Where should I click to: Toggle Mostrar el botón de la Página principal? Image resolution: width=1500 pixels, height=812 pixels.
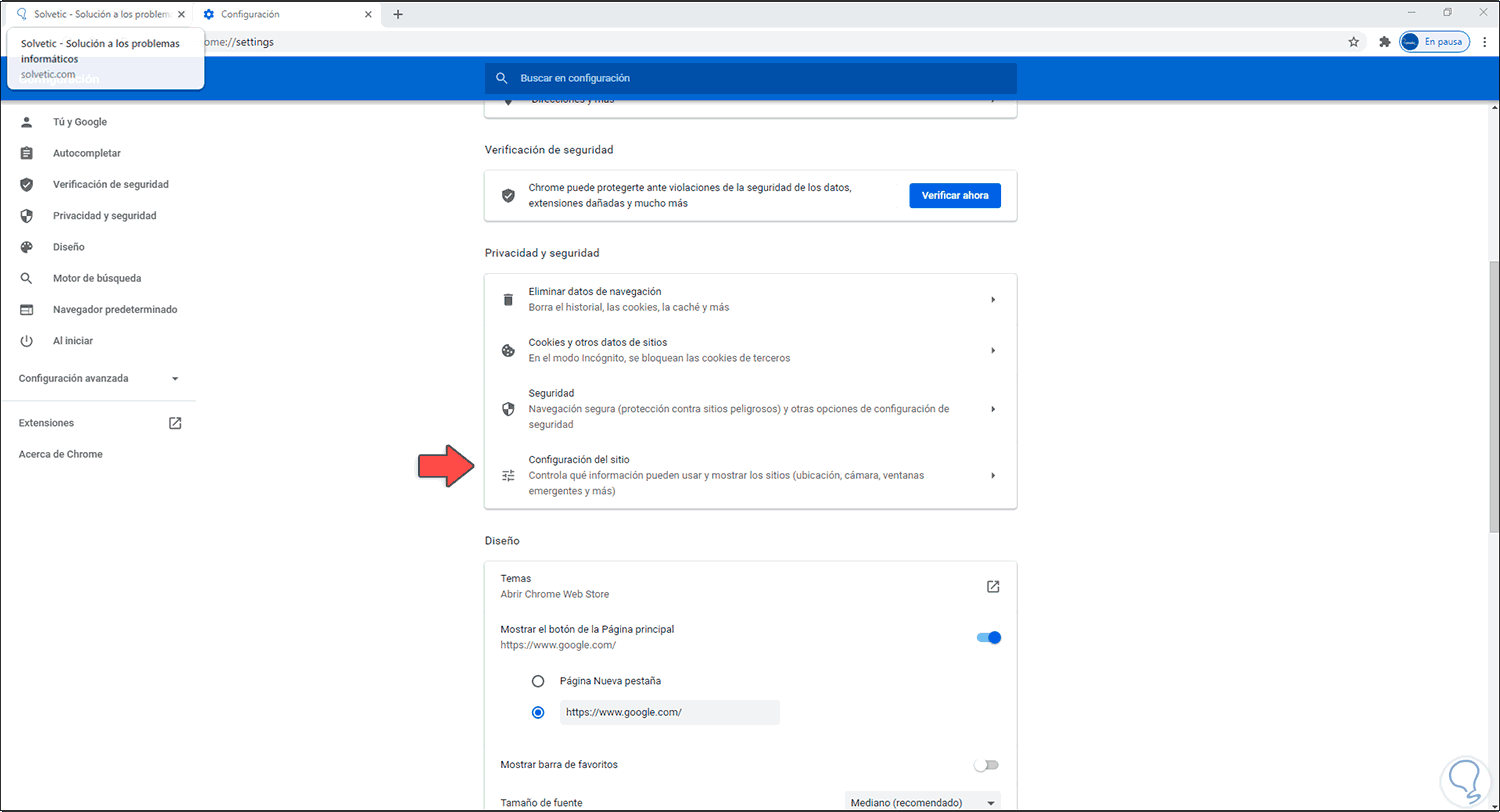[x=989, y=637]
